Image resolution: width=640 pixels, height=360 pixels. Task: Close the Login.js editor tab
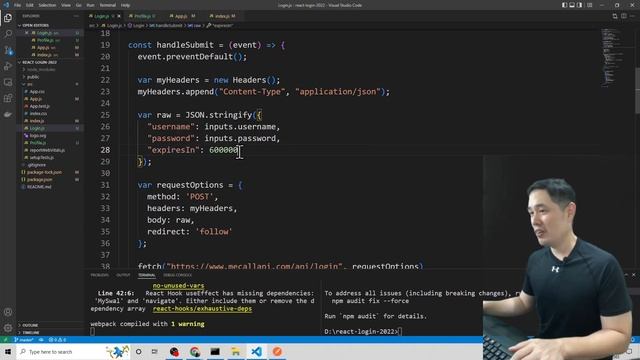[119, 16]
